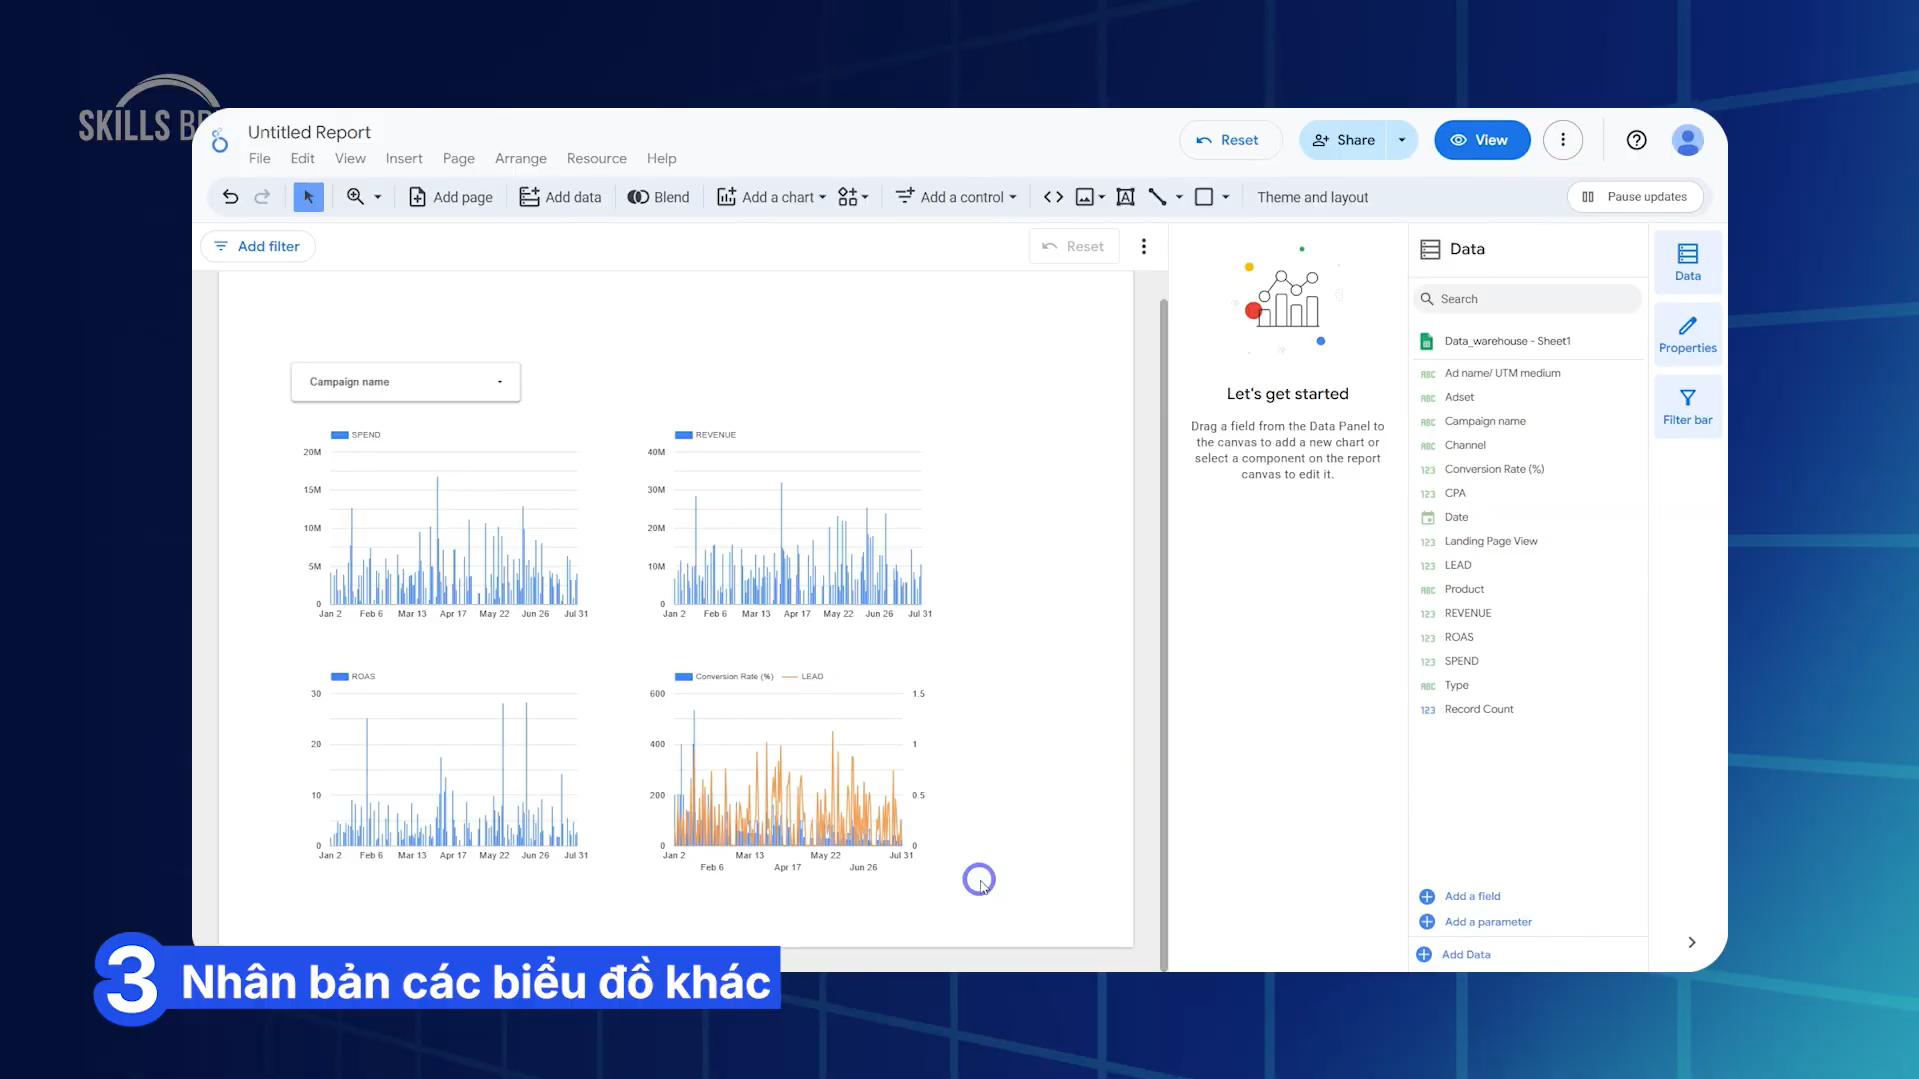Click the embed URL code icon
The height and width of the screenshot is (1079, 1919).
[x=1053, y=197]
